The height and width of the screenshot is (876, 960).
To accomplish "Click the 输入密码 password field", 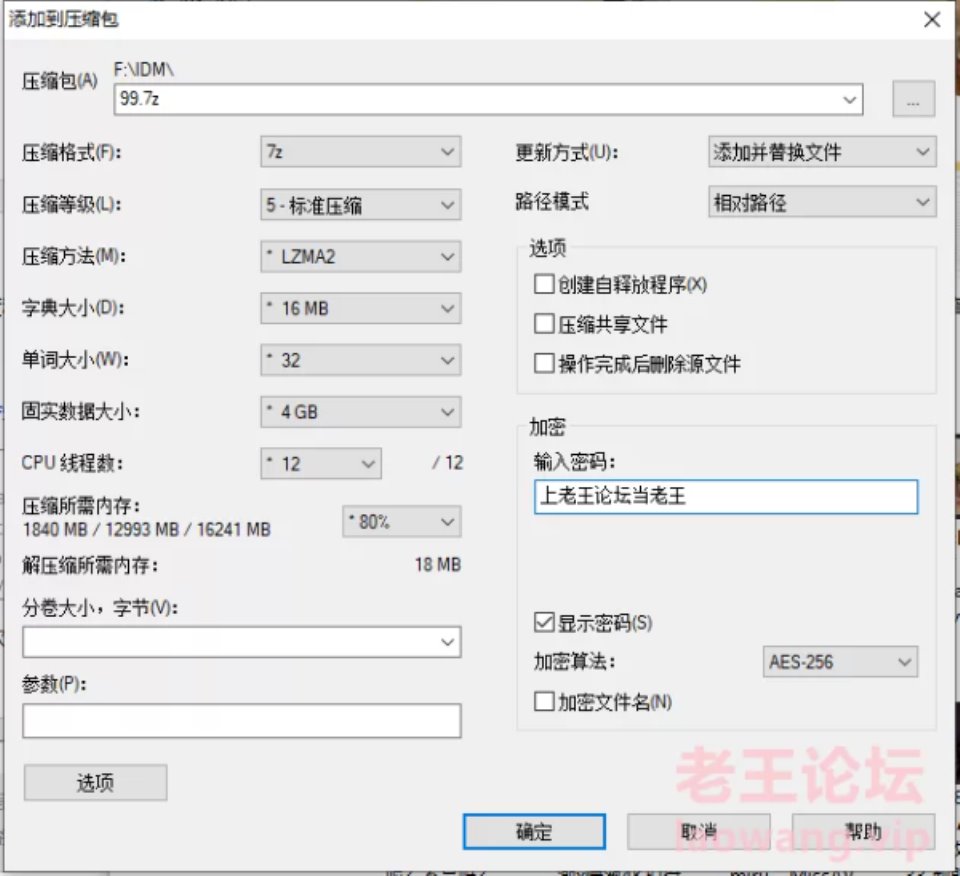I will [726, 496].
